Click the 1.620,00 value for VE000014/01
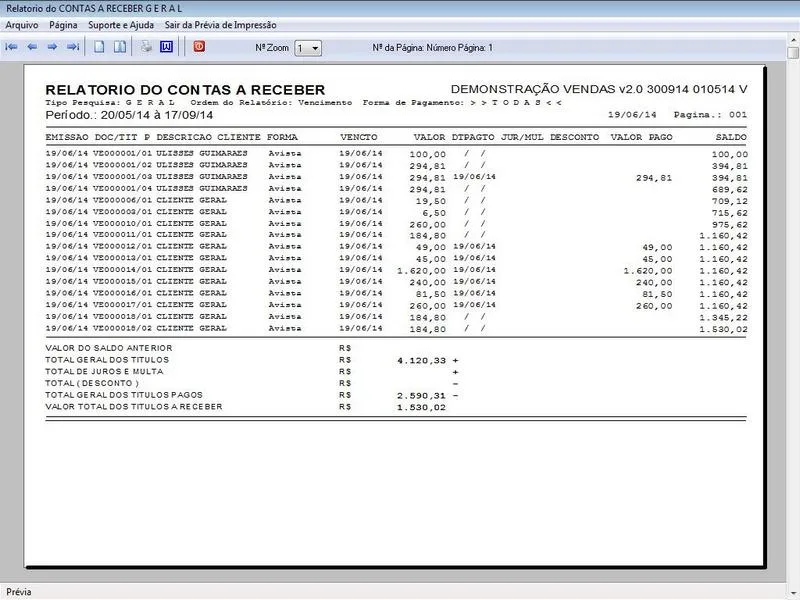This screenshot has width=800, height=600. (421, 271)
